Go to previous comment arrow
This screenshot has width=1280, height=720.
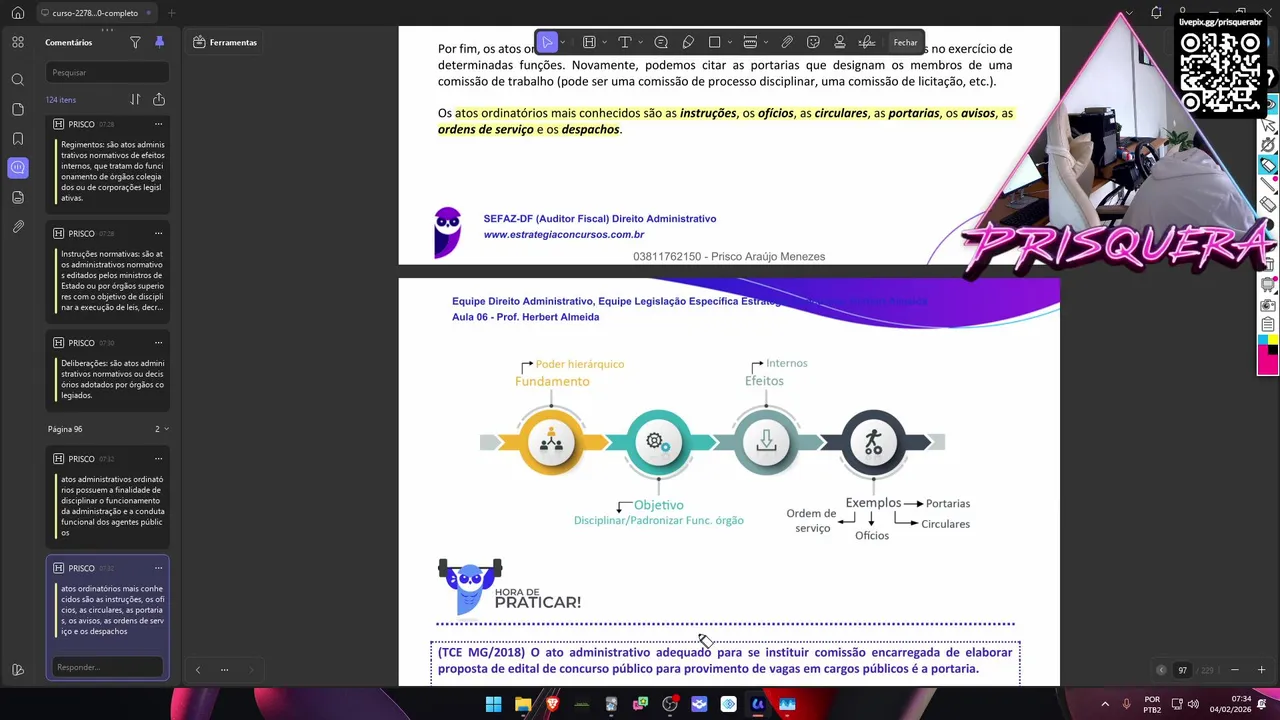[x=197, y=670]
